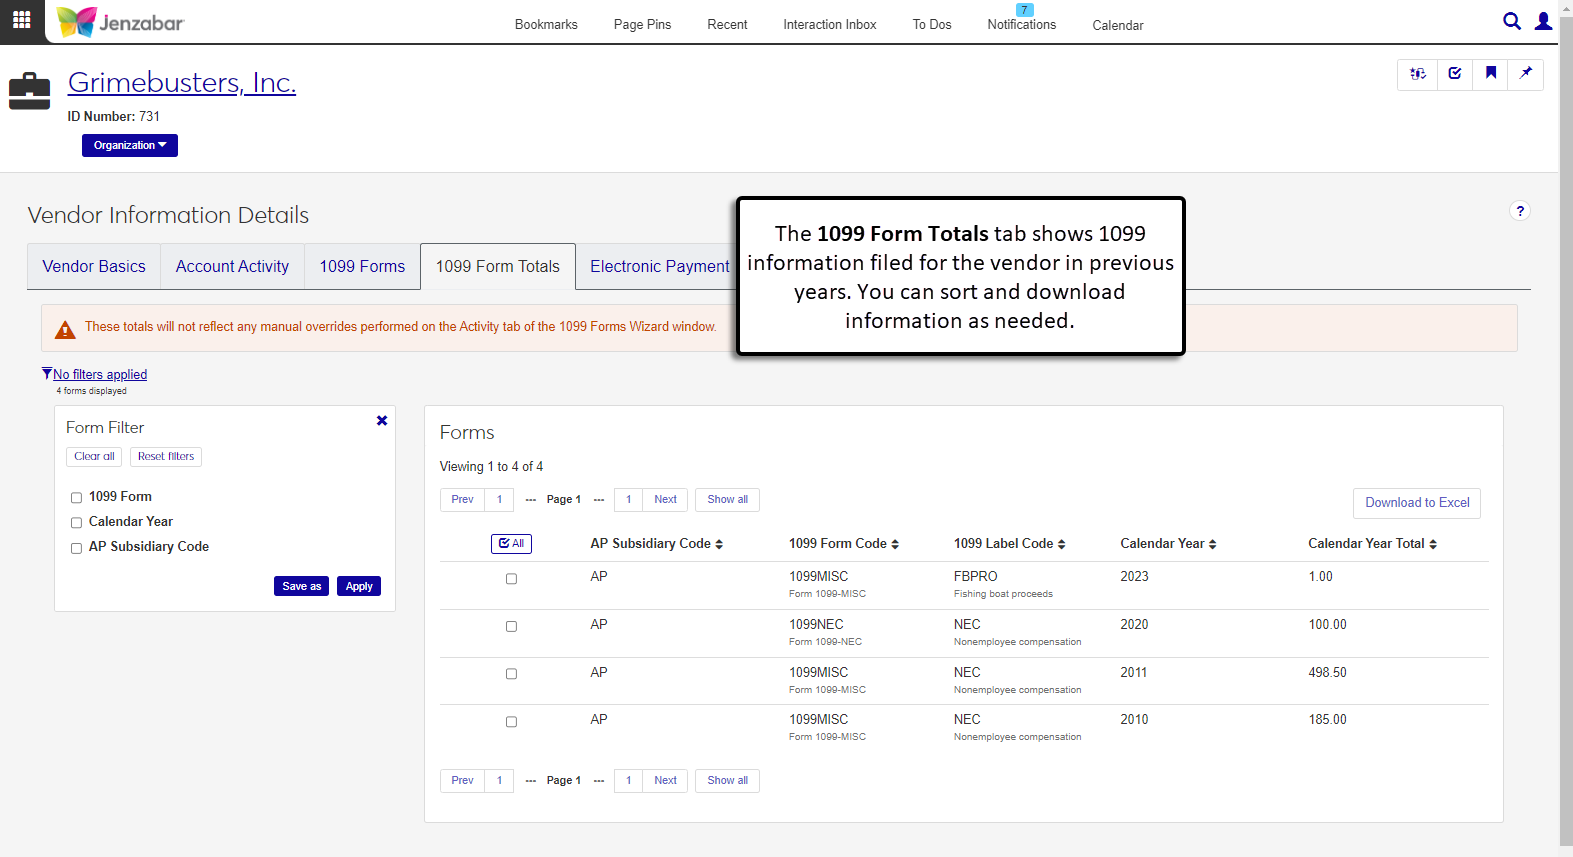Click the Download to Excel button
Viewport: 1573px width, 857px height.
[x=1416, y=503]
